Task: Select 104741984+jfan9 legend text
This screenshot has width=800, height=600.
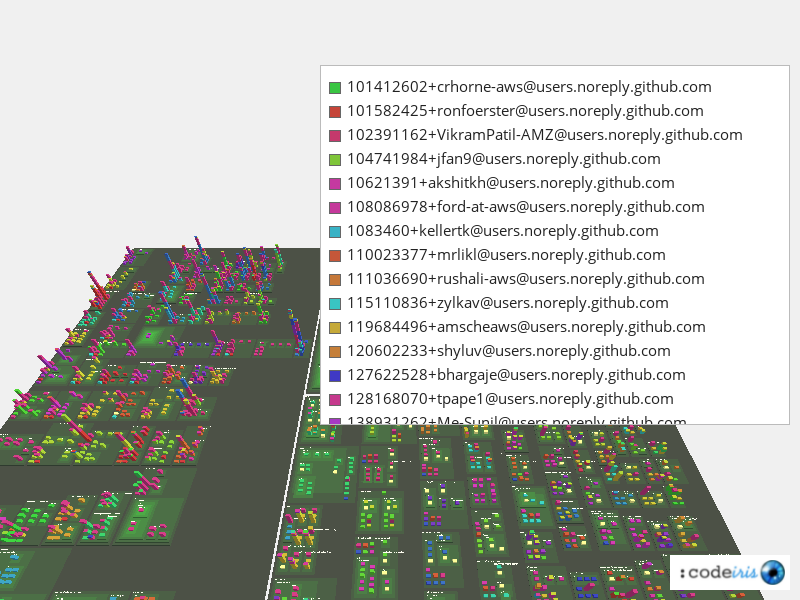Action: click(x=504, y=159)
